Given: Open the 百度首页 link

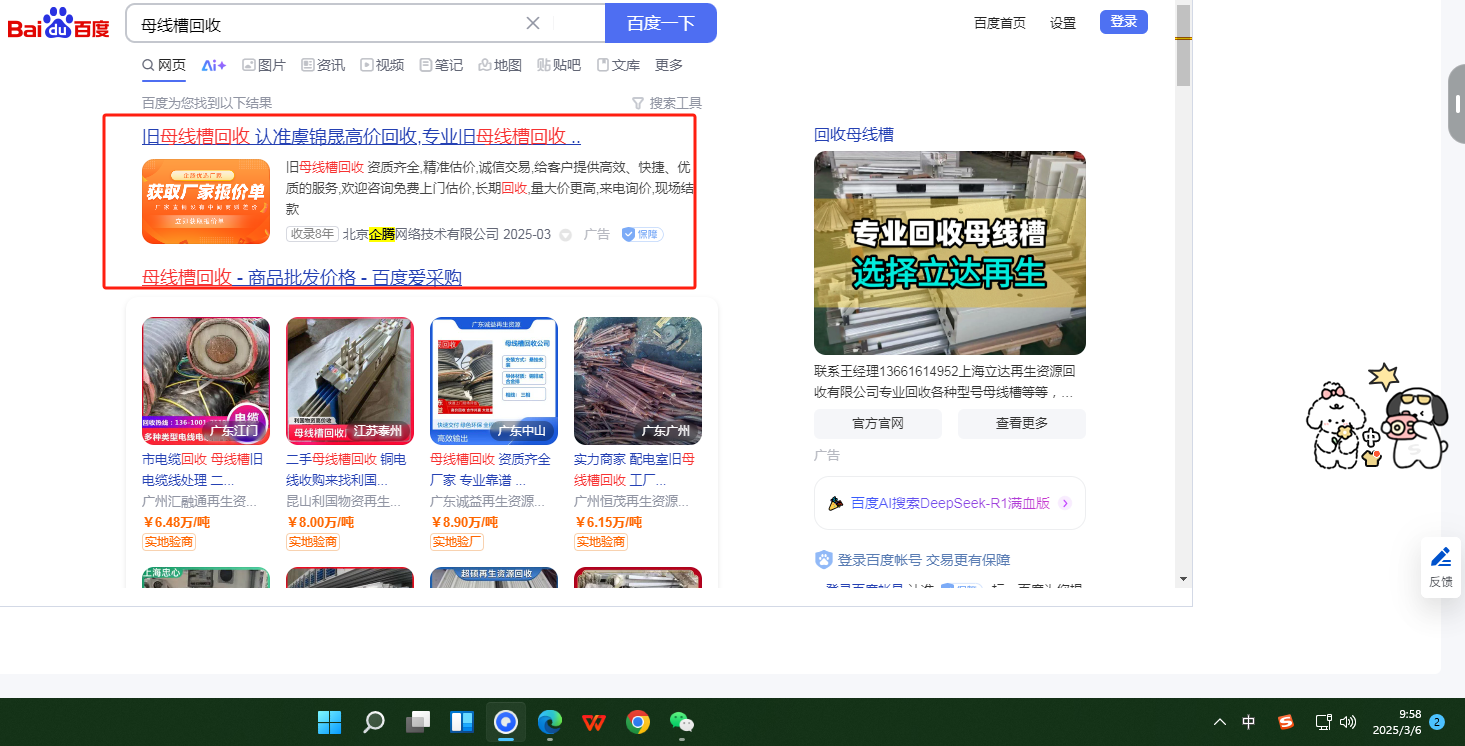Looking at the screenshot, I should point(1000,23).
